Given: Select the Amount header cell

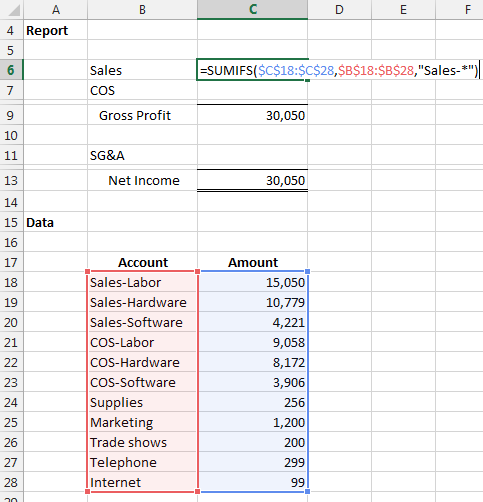Looking at the screenshot, I should pos(252,262).
